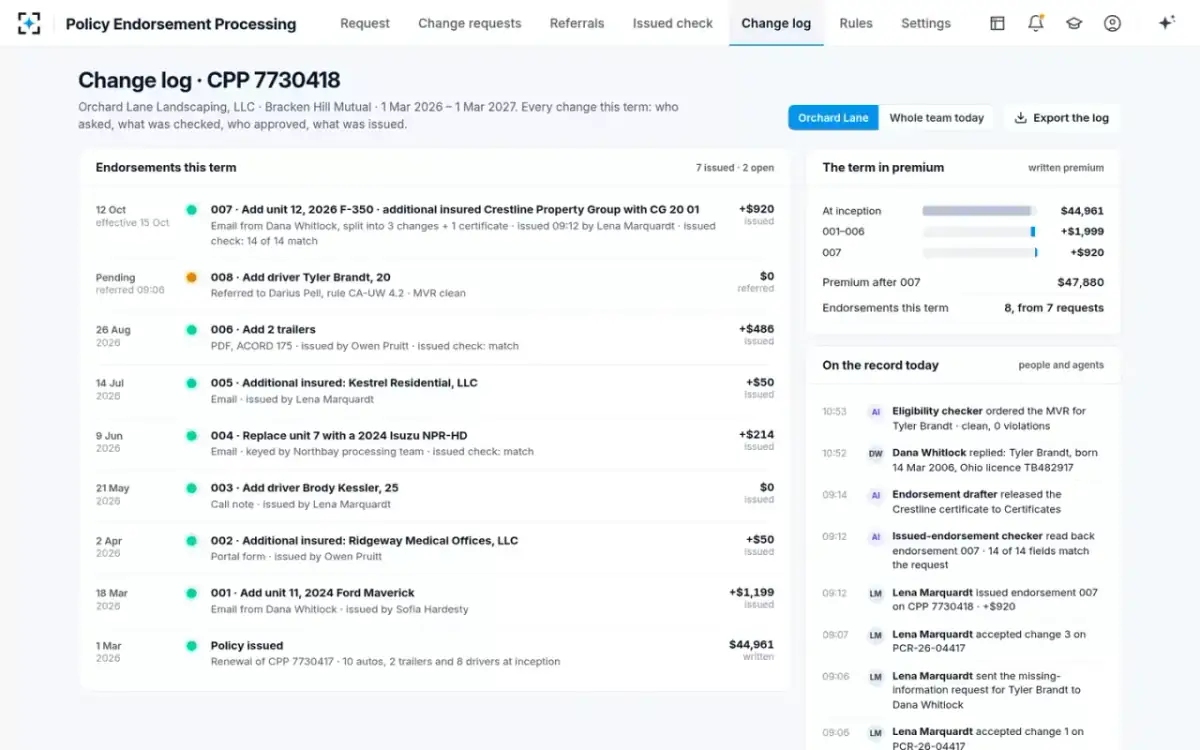
Task: Switch the log view to Orchard Lane
Action: tap(833, 118)
